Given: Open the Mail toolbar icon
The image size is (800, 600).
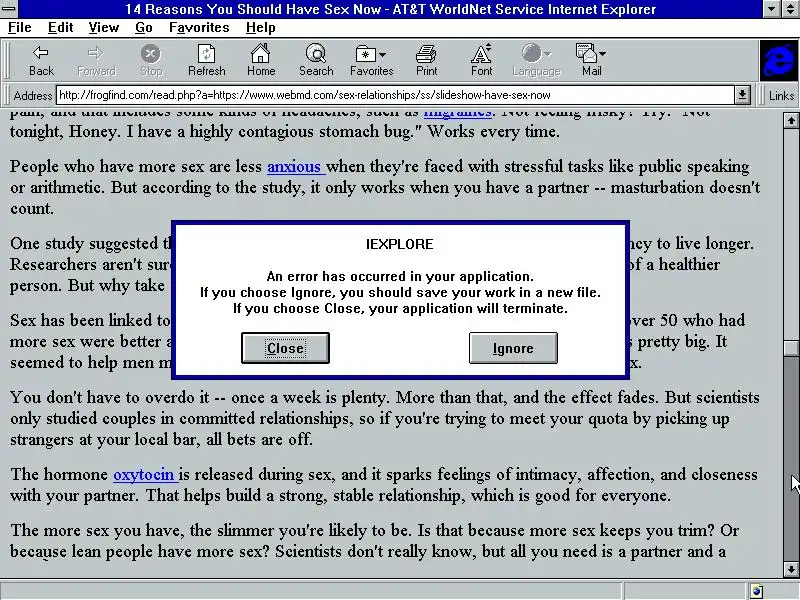Looking at the screenshot, I should coord(586,53).
